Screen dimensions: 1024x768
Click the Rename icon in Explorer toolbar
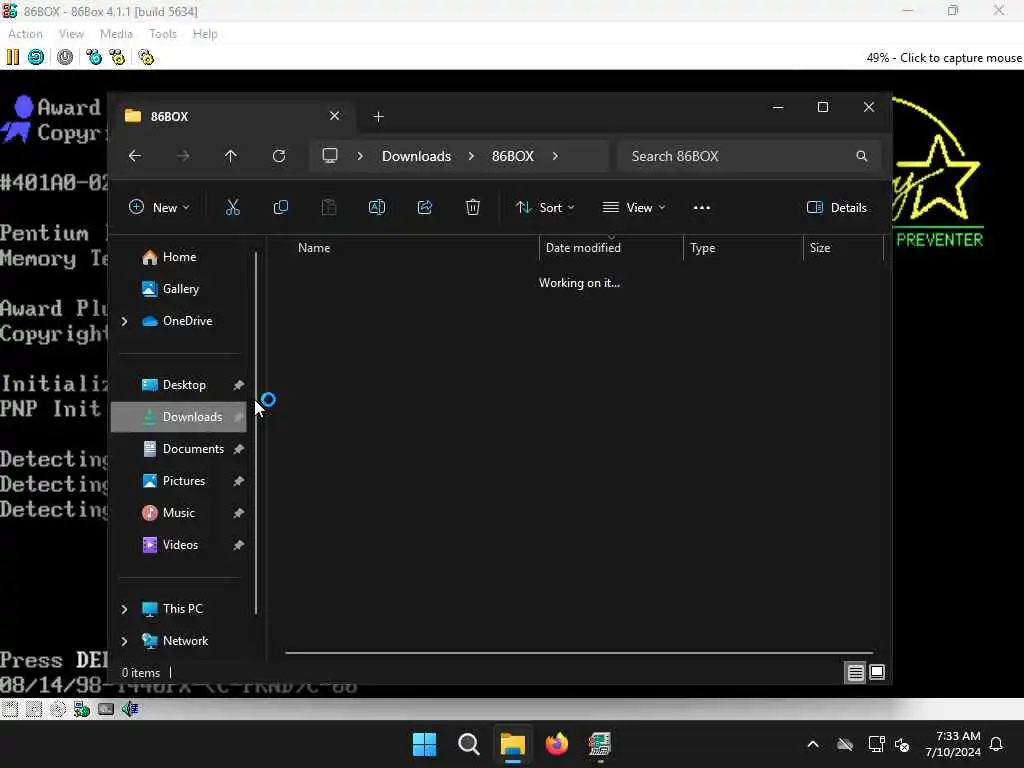point(377,208)
